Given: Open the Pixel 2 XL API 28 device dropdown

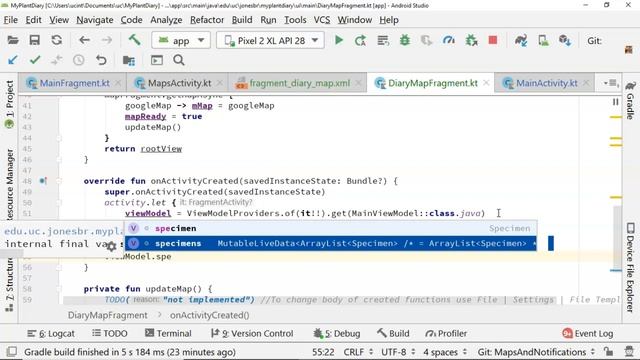Looking at the screenshot, I should click(270, 40).
